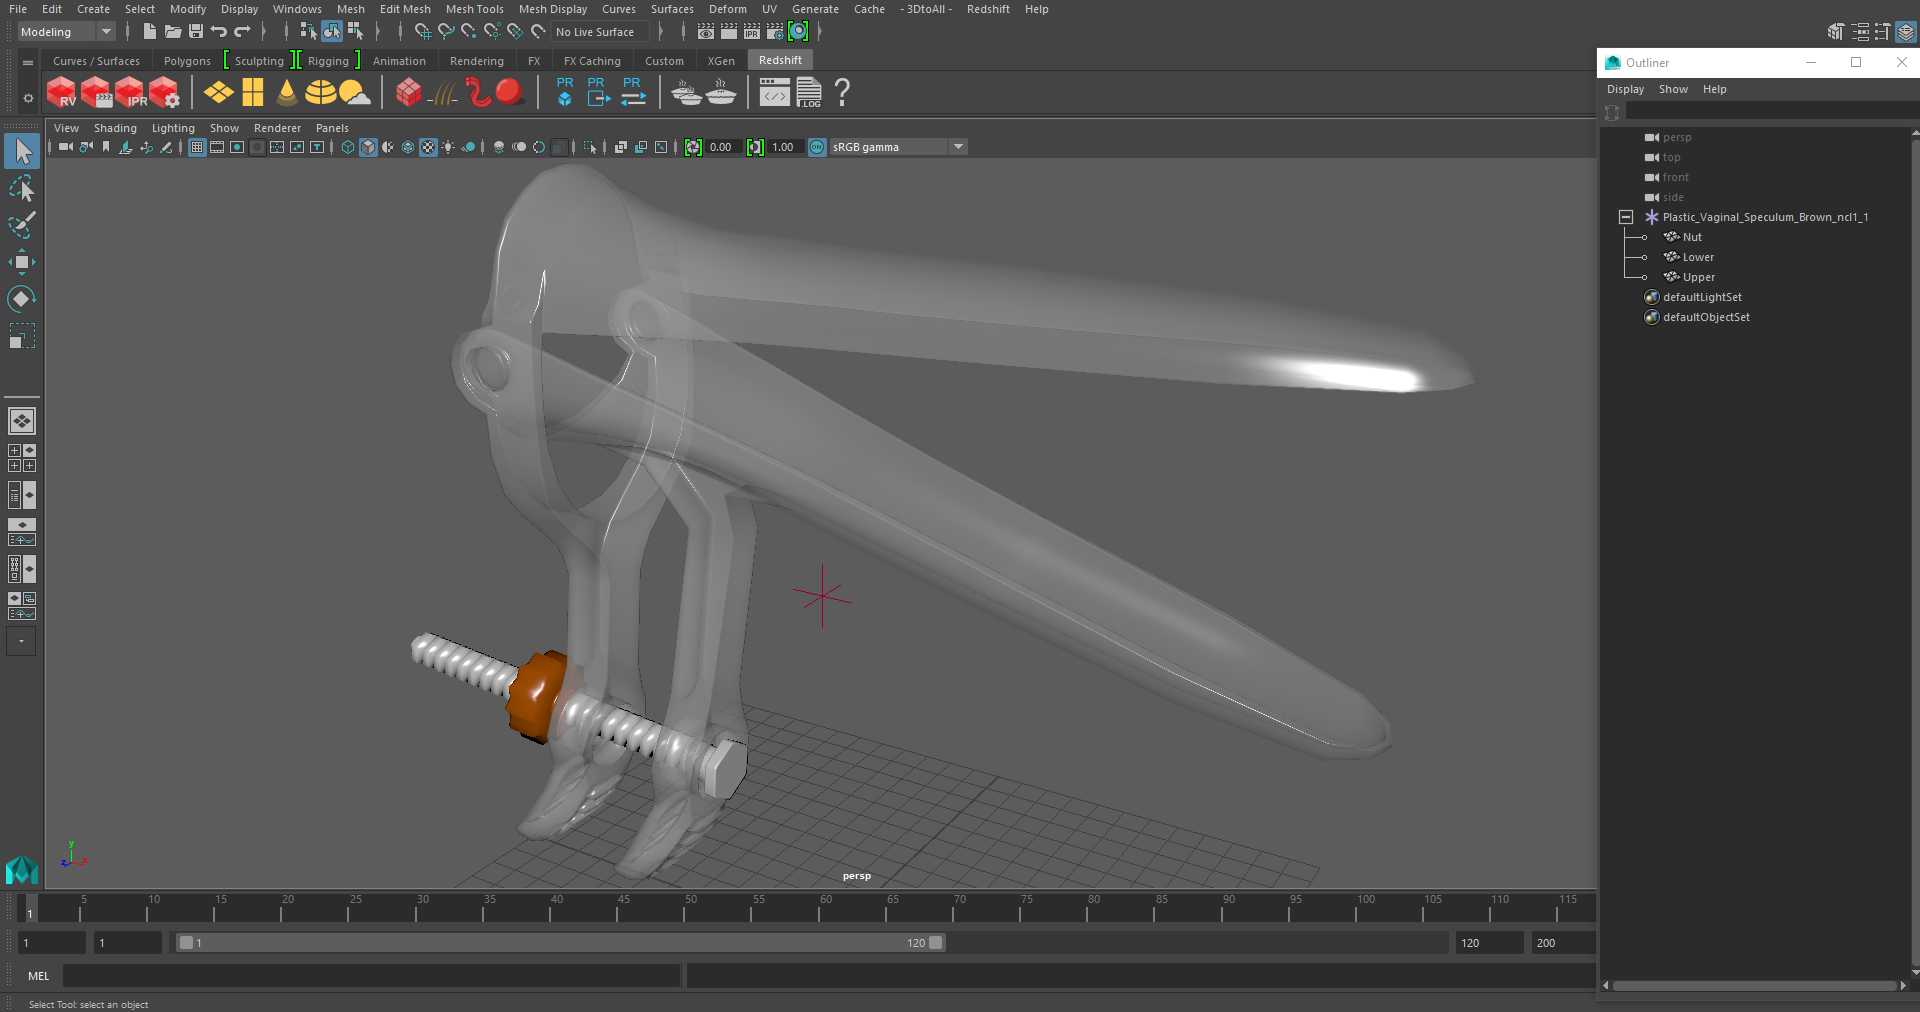Open the shelf tab list menu
The width and height of the screenshot is (1920, 1012).
(28, 62)
